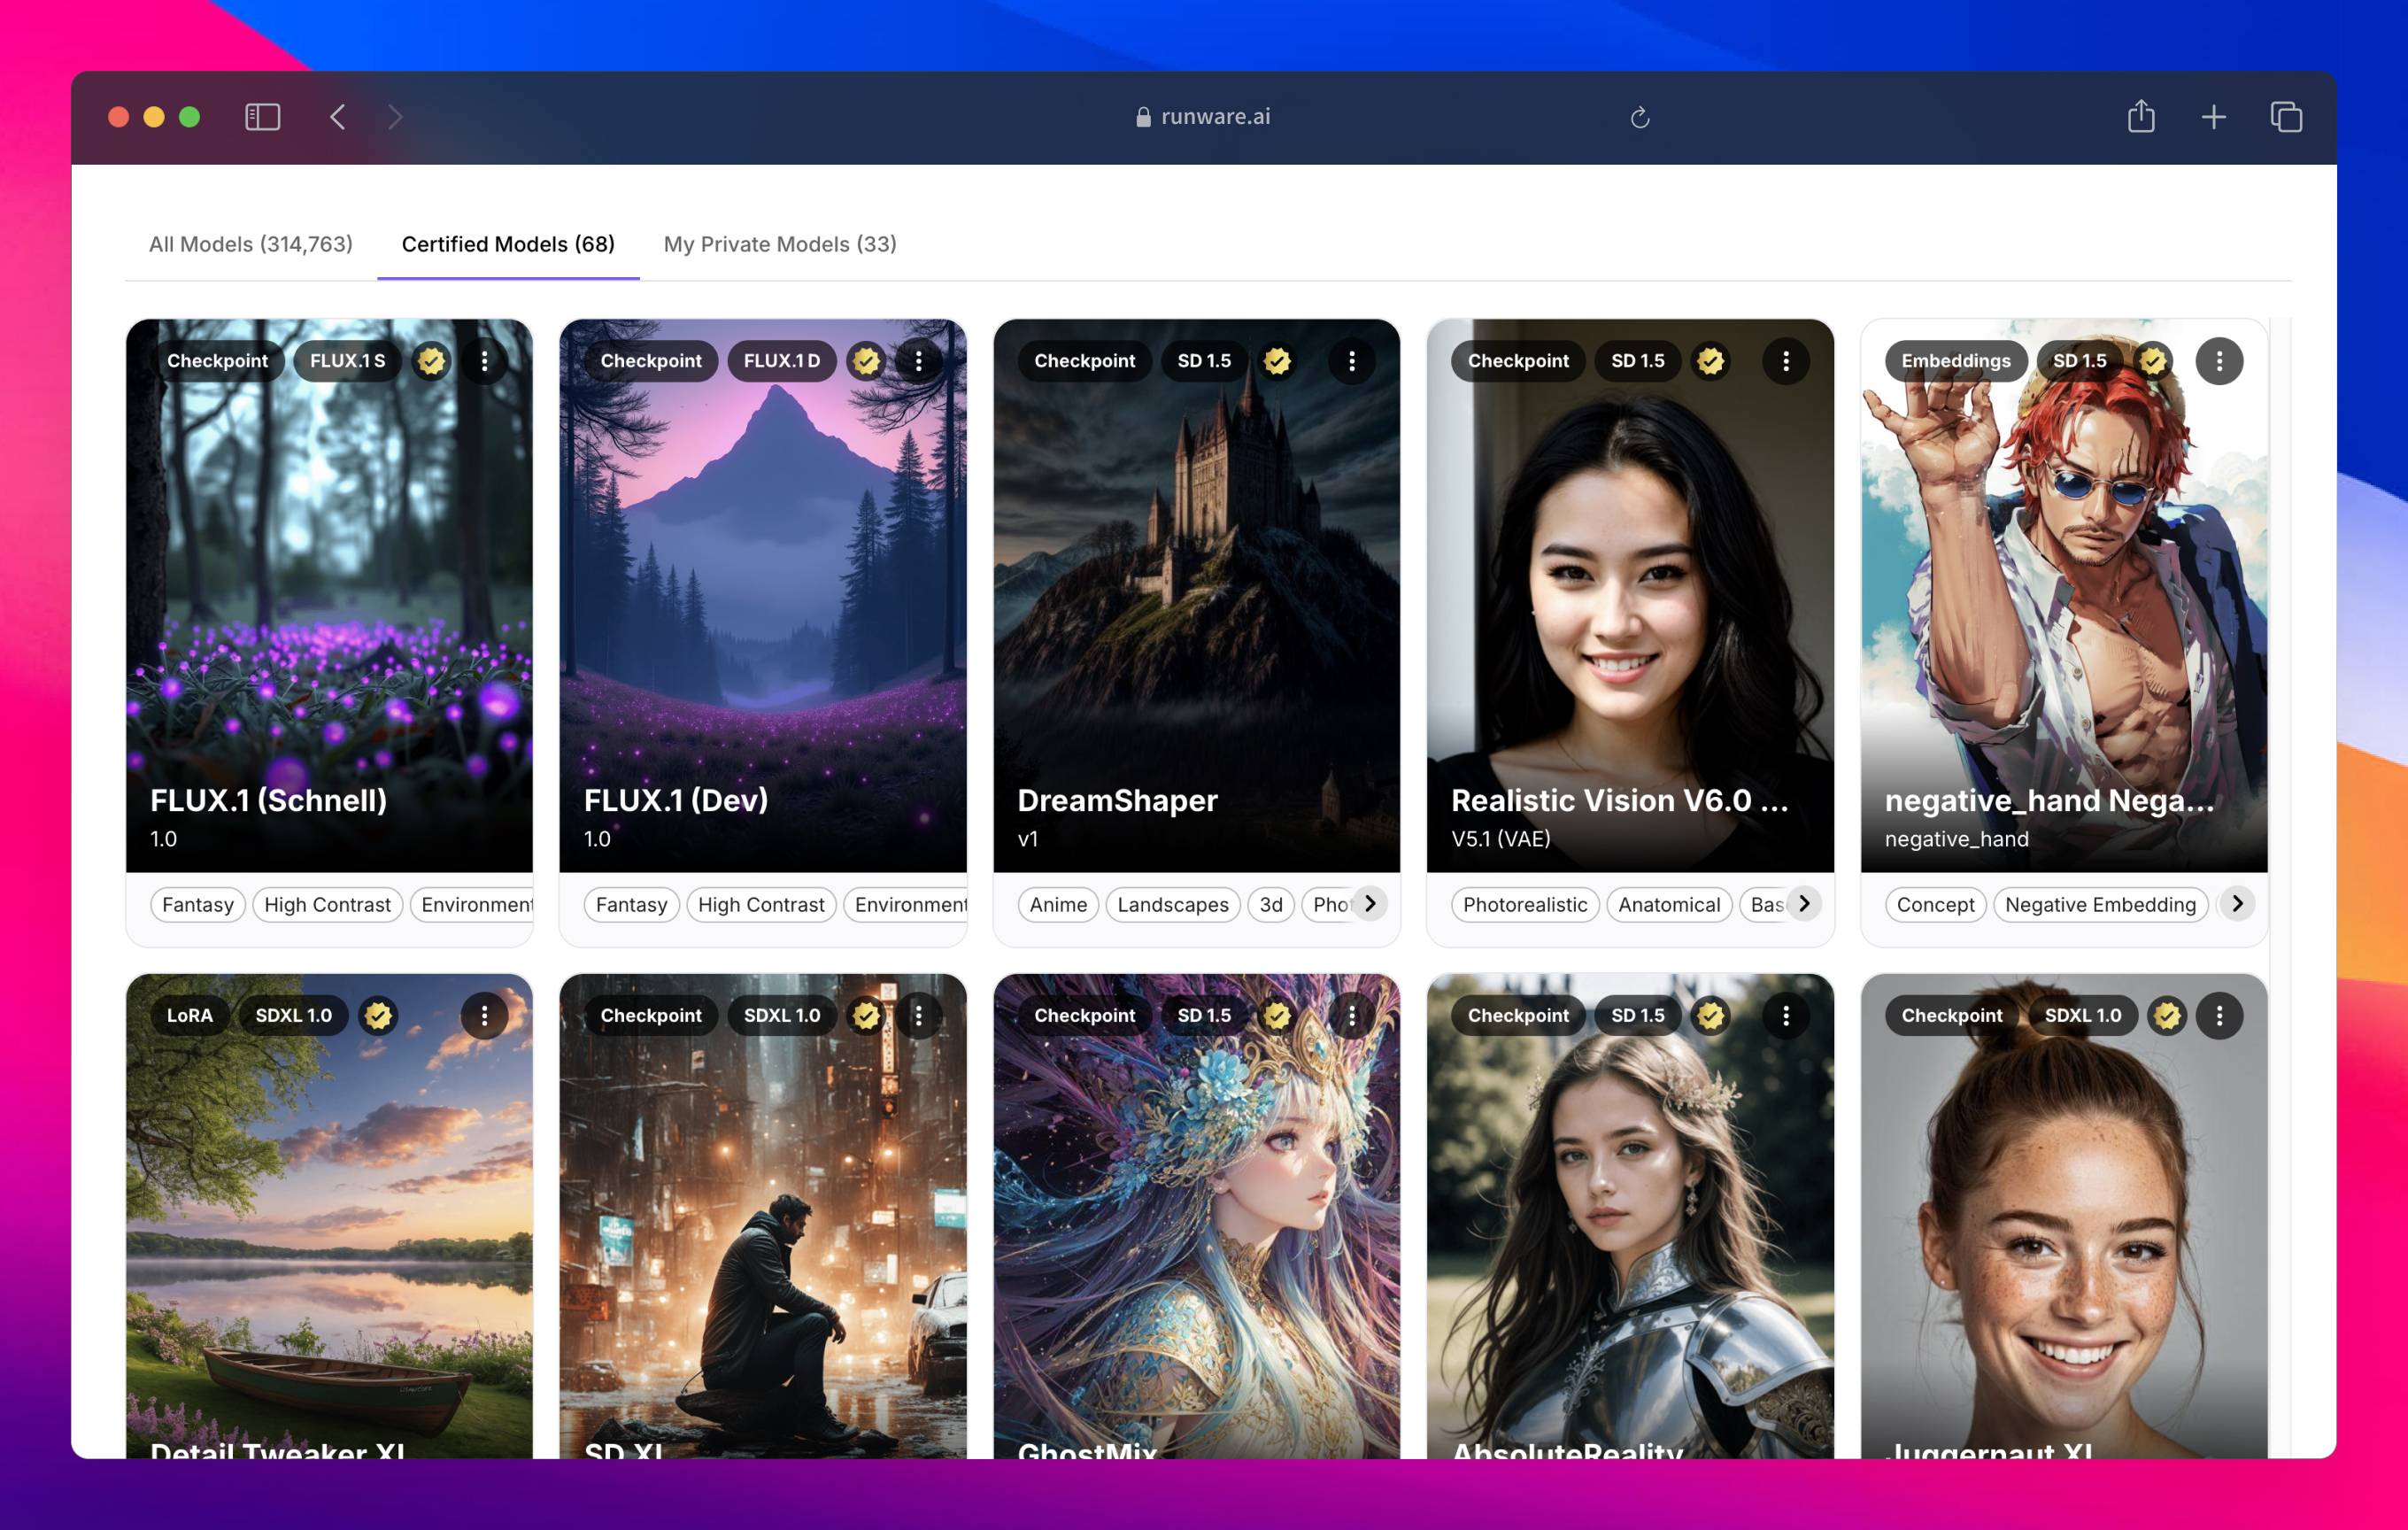This screenshot has width=2408, height=1530.
Task: Toggle certified badge on FLUX.1 Dev
Action: click(865, 359)
